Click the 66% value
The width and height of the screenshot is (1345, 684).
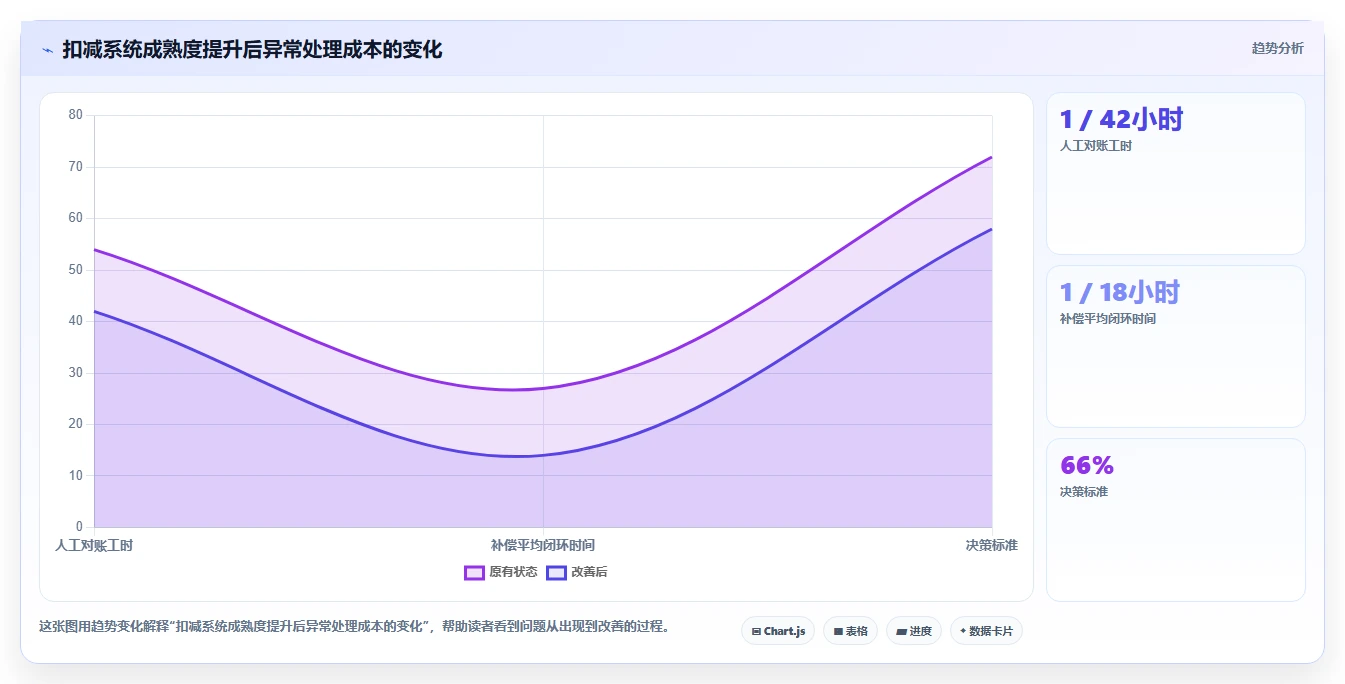pos(1087,465)
